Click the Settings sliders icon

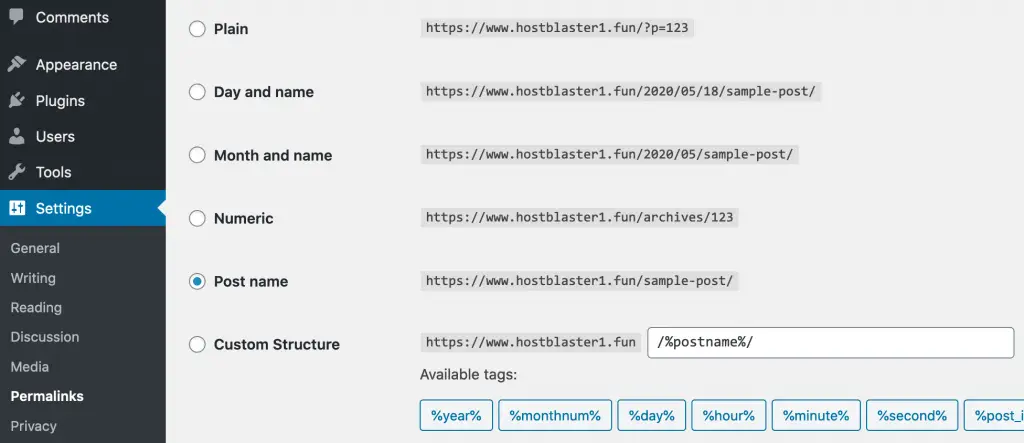pos(17,209)
